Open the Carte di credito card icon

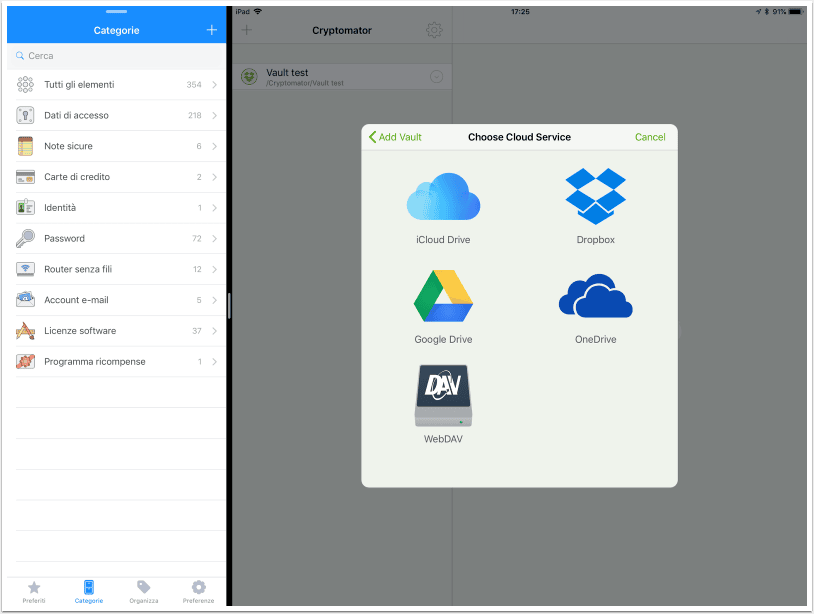(25, 177)
